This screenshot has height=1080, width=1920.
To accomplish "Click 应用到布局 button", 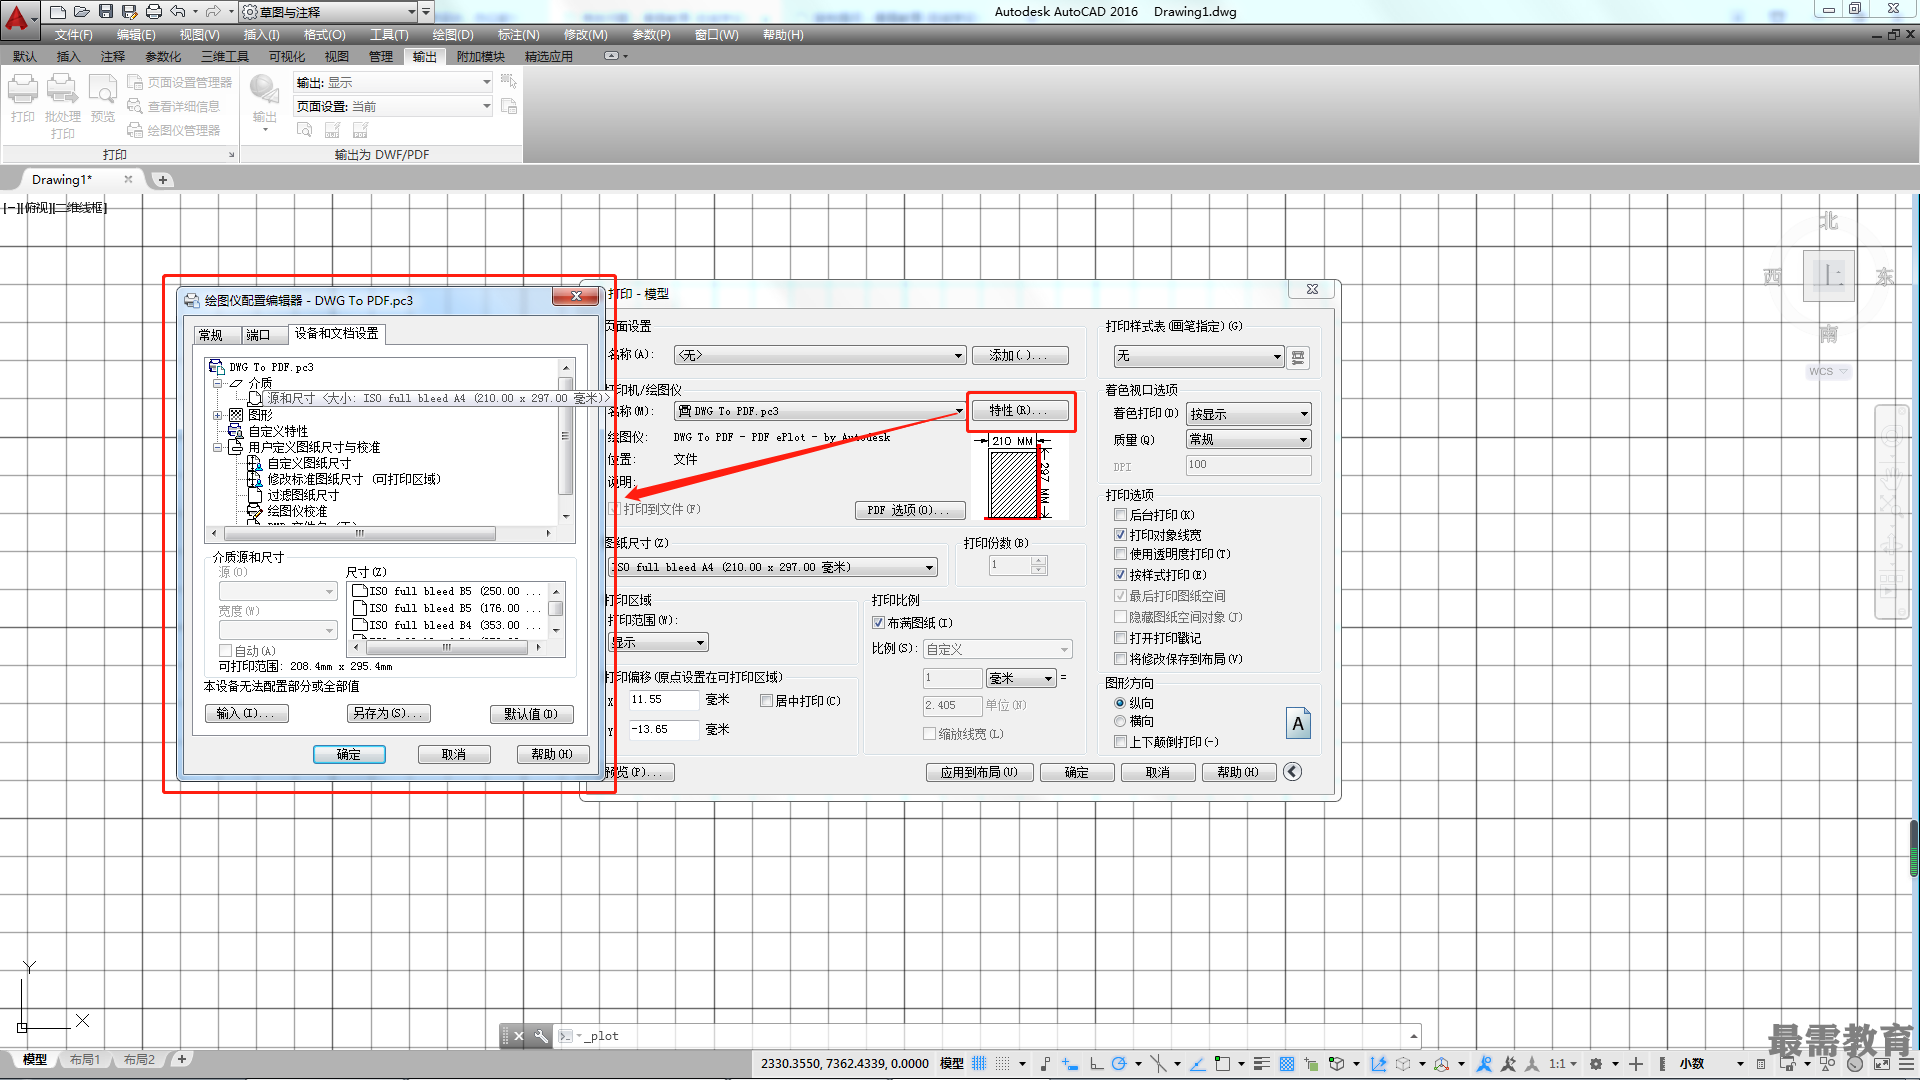I will [979, 772].
